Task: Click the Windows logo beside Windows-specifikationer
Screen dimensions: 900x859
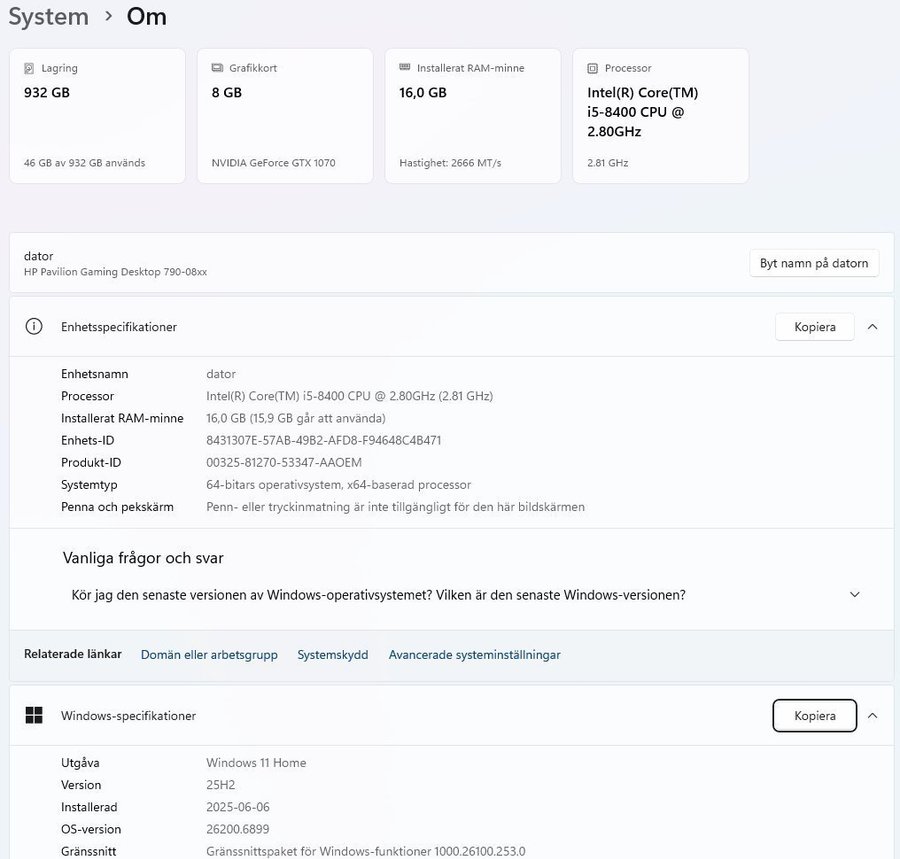Action: coord(34,715)
